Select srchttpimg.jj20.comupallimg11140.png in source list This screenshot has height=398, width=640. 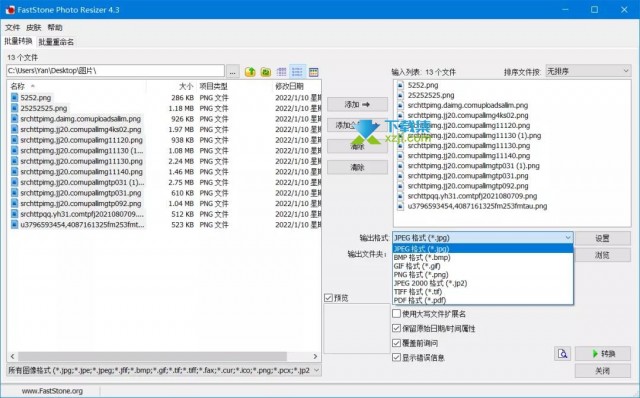click(x=82, y=172)
